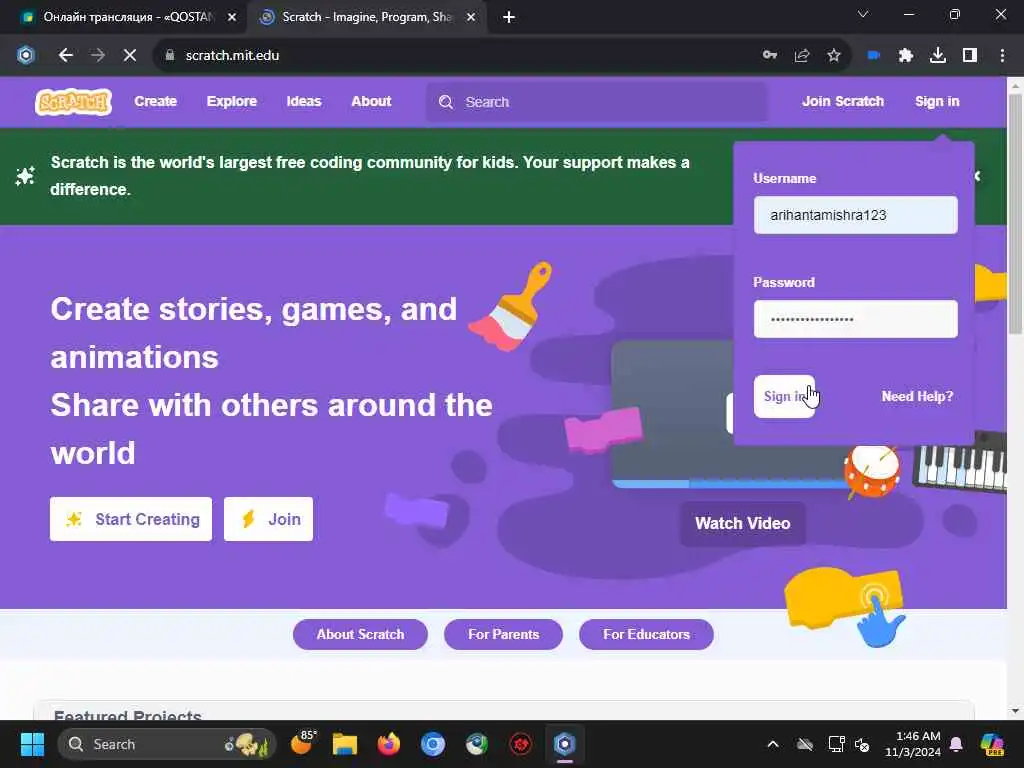Image resolution: width=1024 pixels, height=768 pixels.
Task: Open a new browser tab
Action: [x=509, y=18]
